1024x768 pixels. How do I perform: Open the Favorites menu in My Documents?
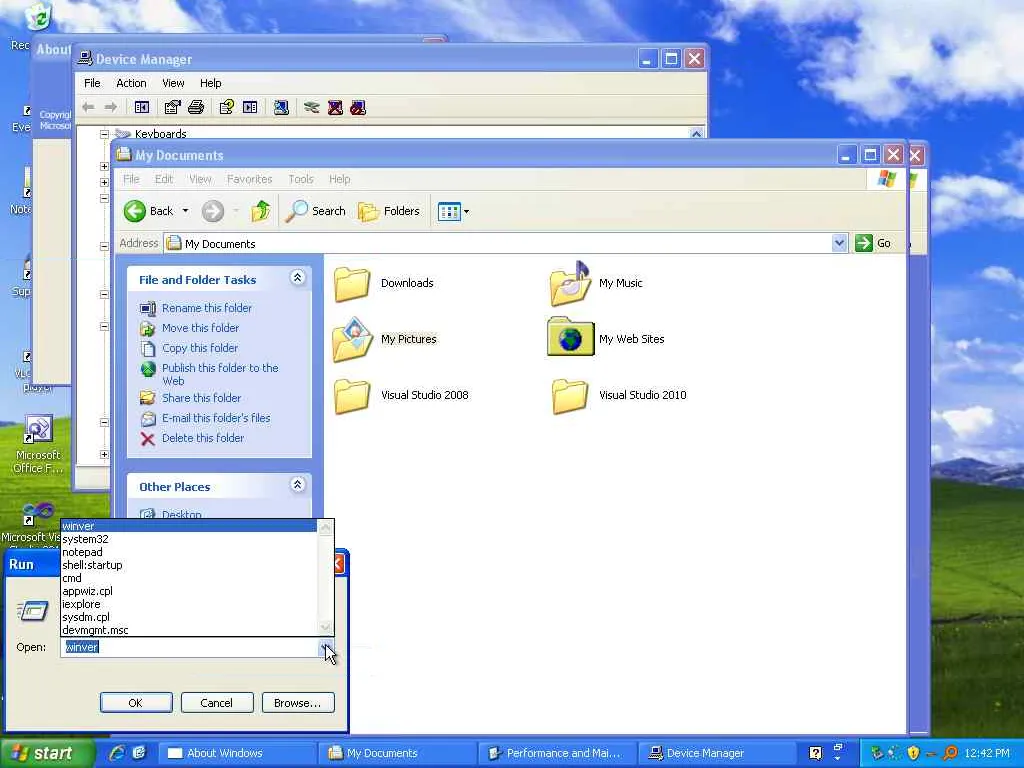(249, 179)
